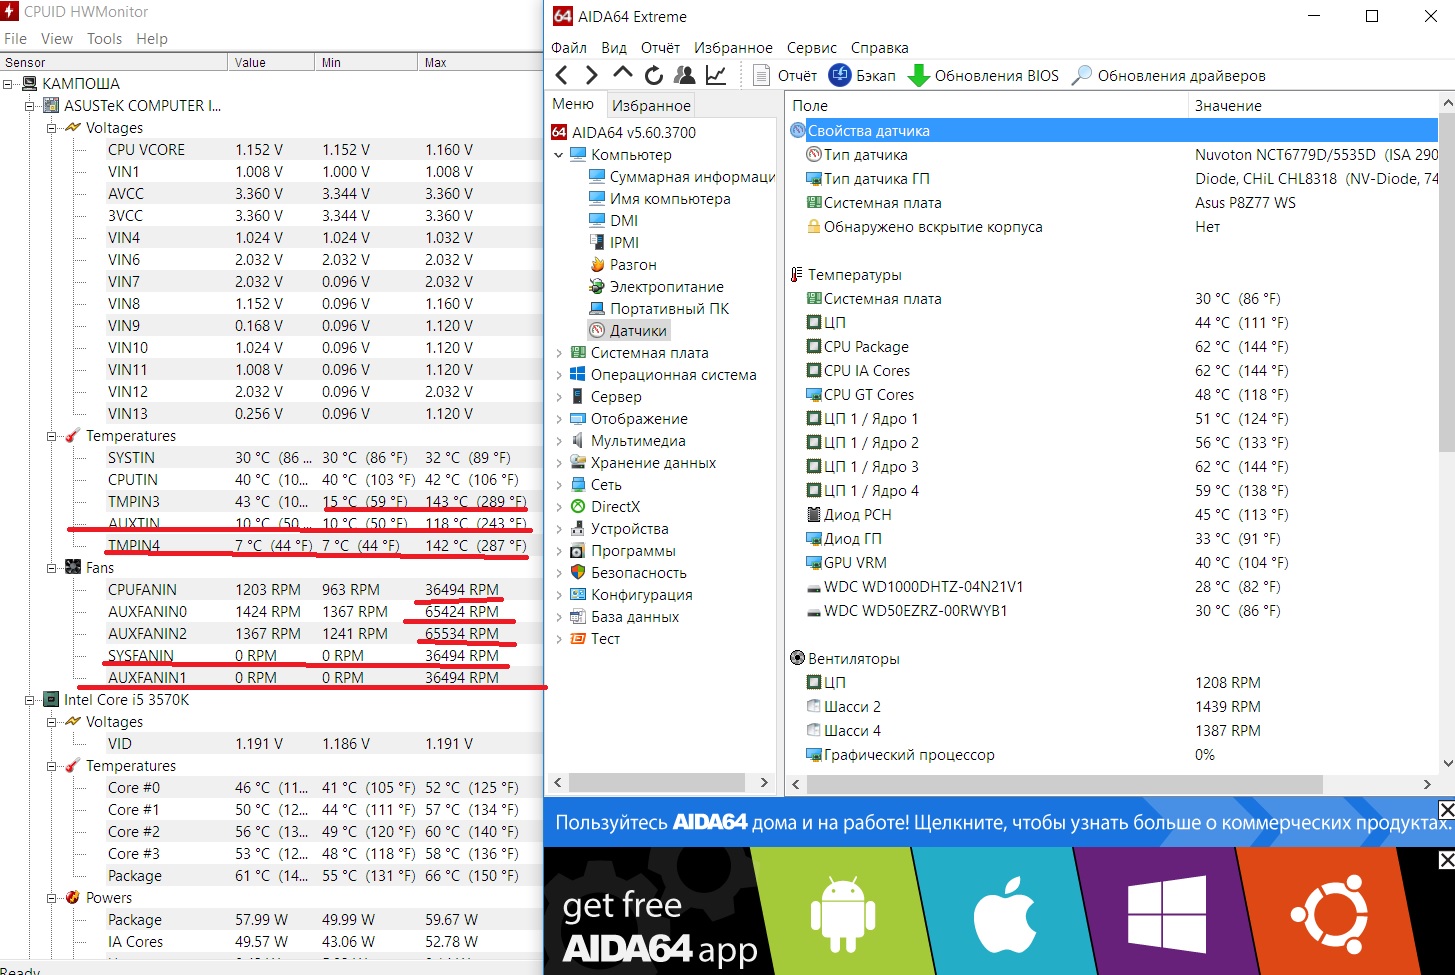Expand the Системная плата tree node
This screenshot has width=1455, height=975.
click(x=559, y=353)
